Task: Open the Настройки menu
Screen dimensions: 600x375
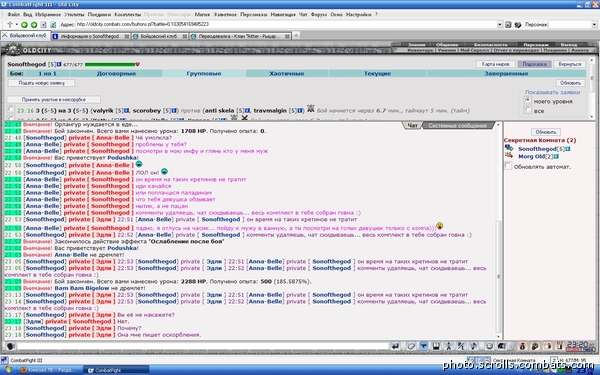Action: 359,14
